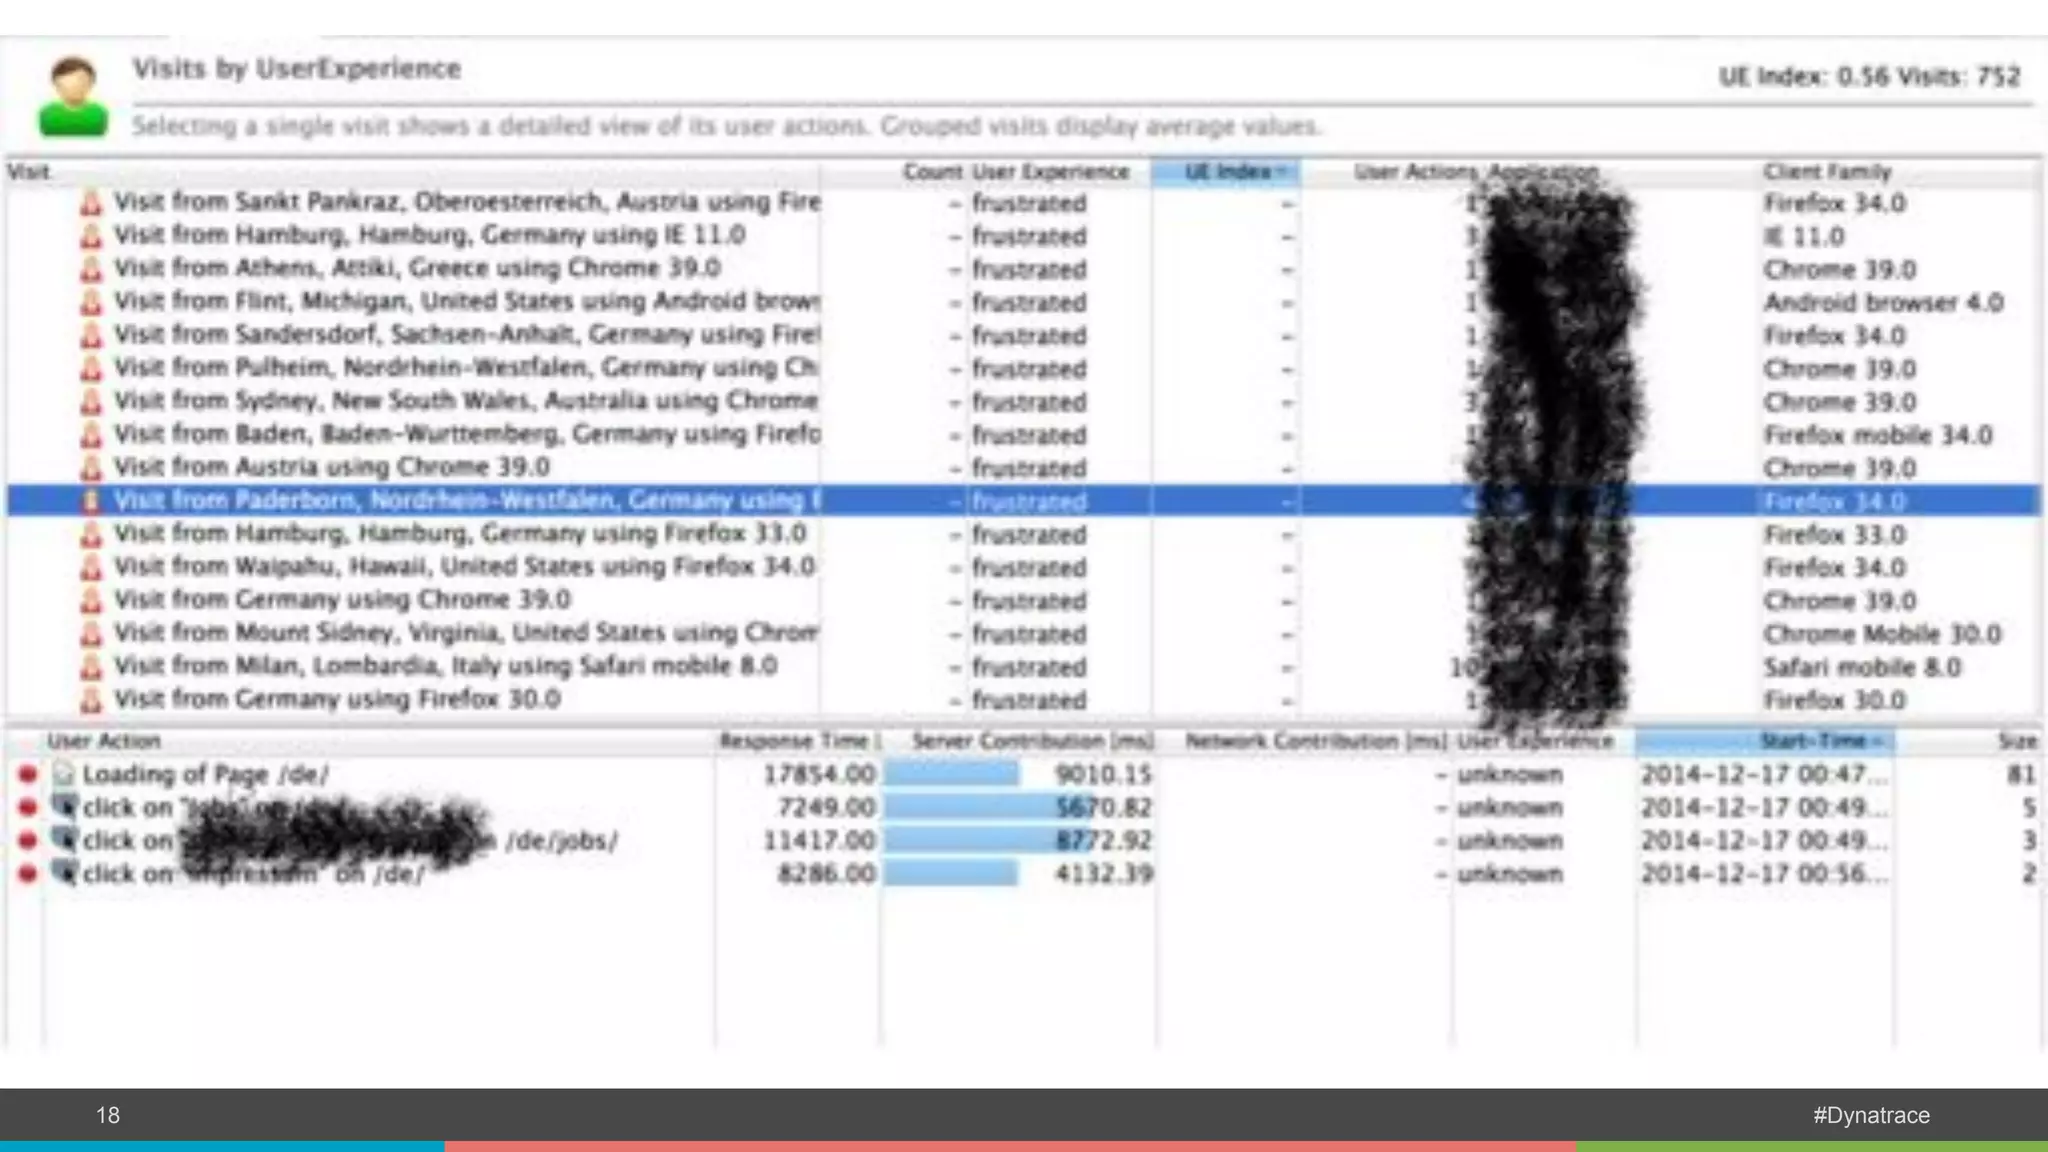The image size is (2048, 1152).
Task: Click the user icon on Austria Chrome 39.0 visit
Action: coord(91,467)
